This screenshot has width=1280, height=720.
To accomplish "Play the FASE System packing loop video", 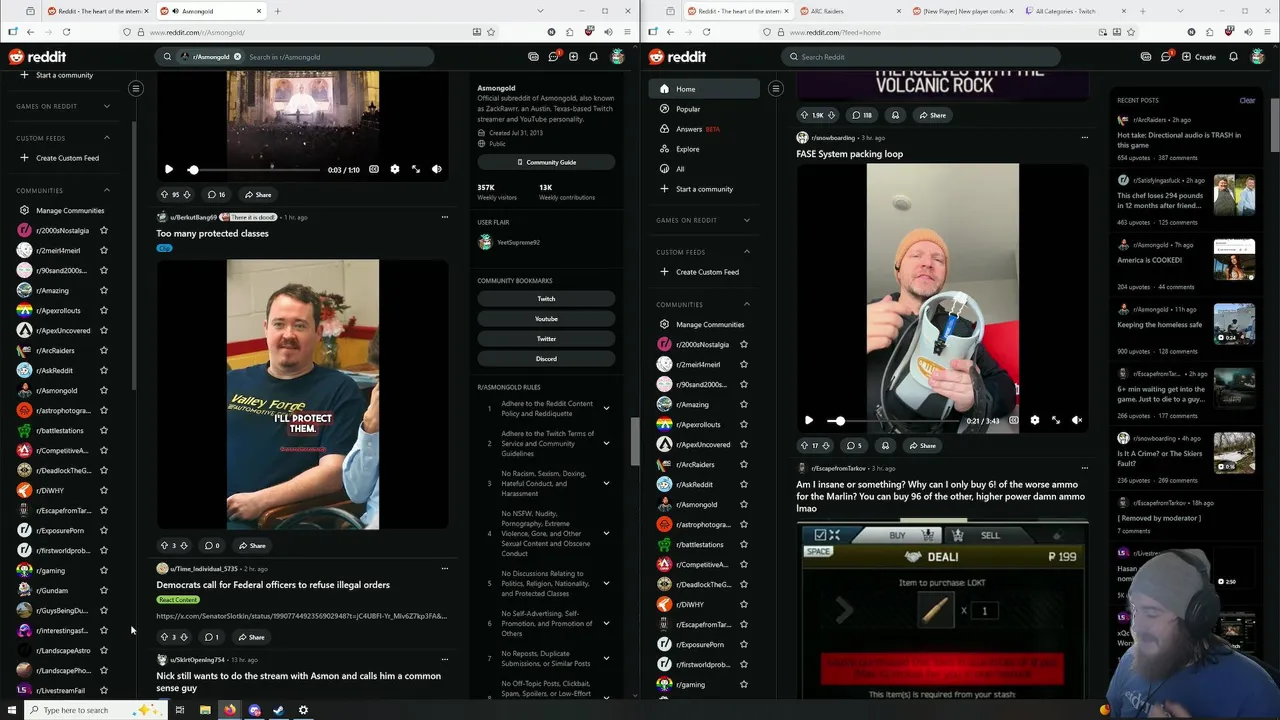I will [x=808, y=421].
